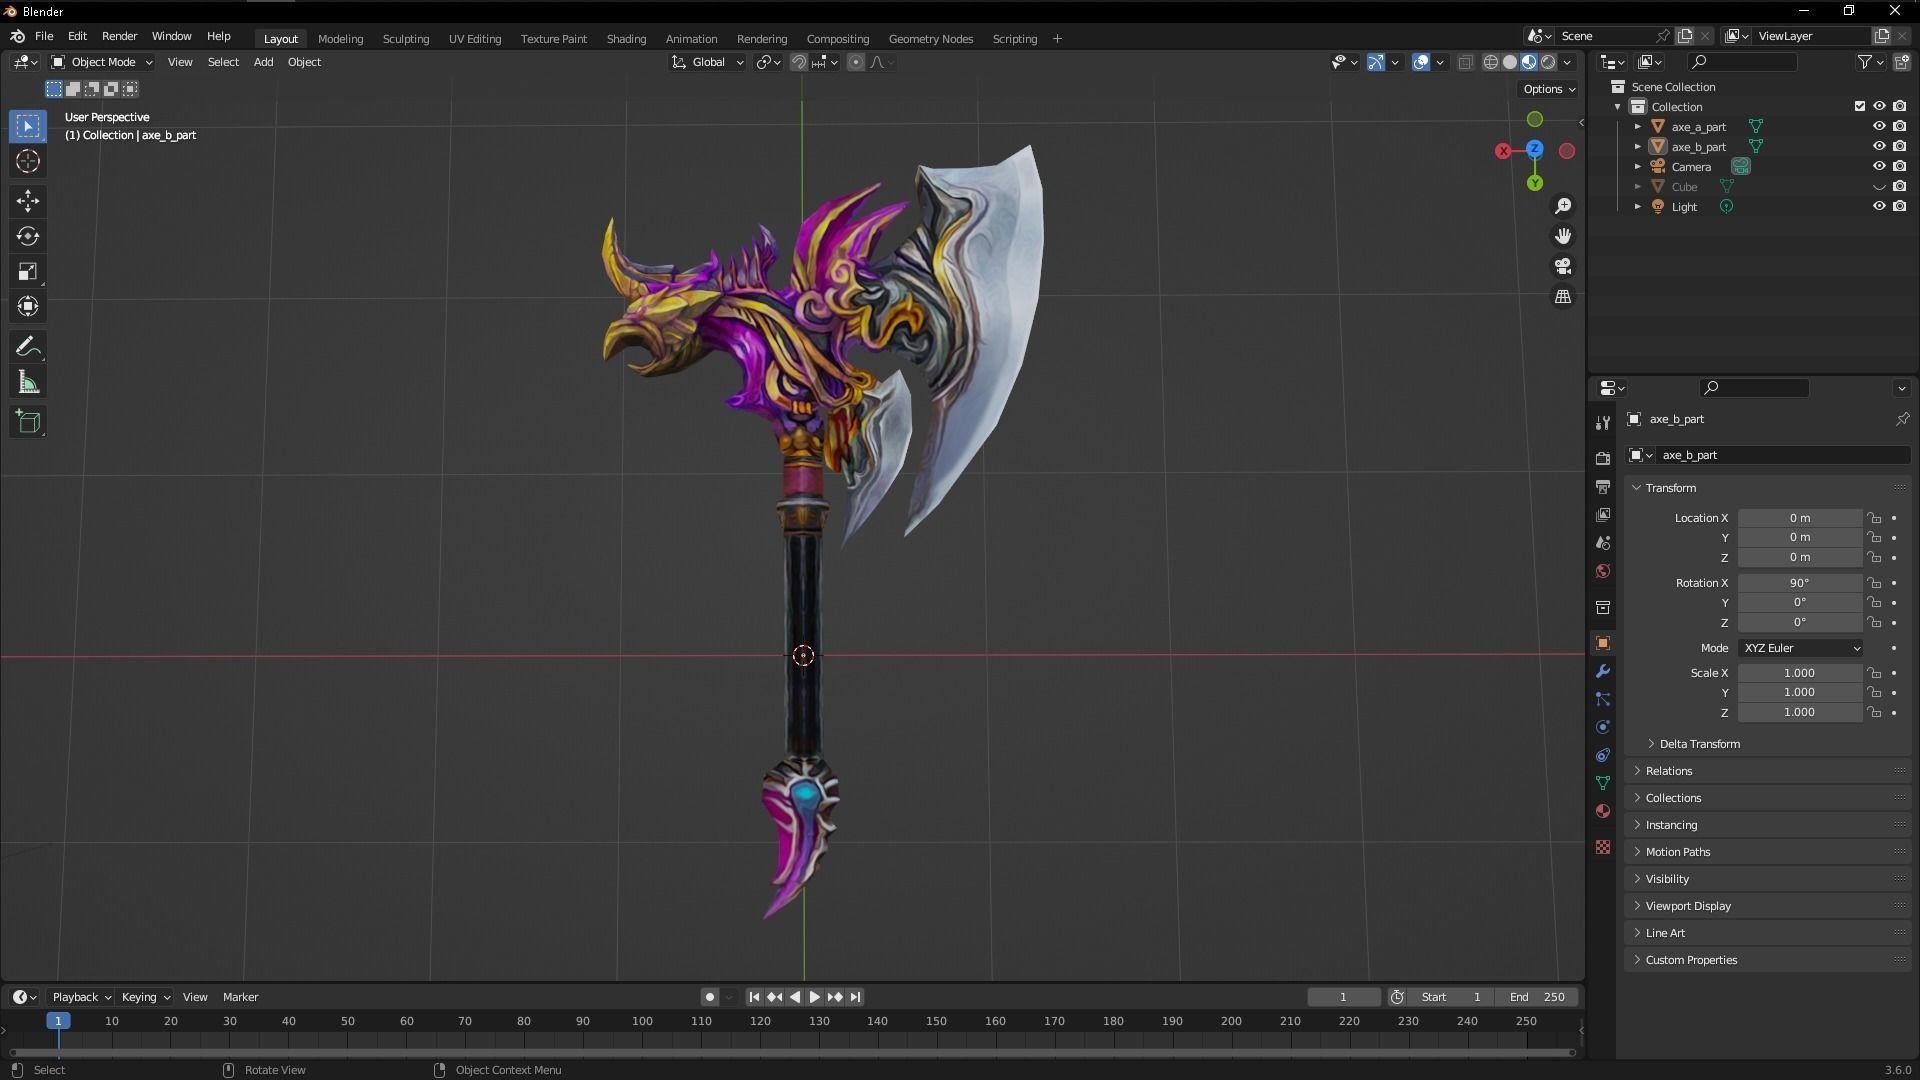
Task: Open the Render properties tab
Action: point(1603,458)
